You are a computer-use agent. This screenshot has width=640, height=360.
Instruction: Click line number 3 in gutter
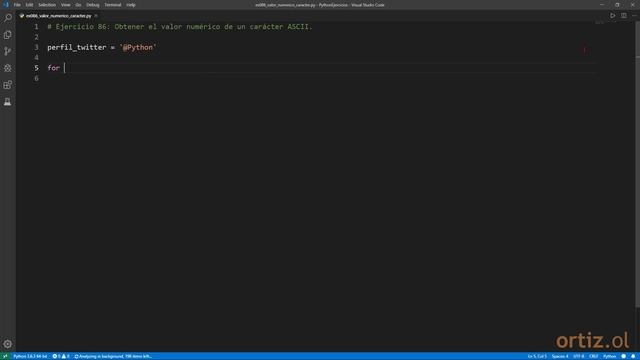(36, 47)
